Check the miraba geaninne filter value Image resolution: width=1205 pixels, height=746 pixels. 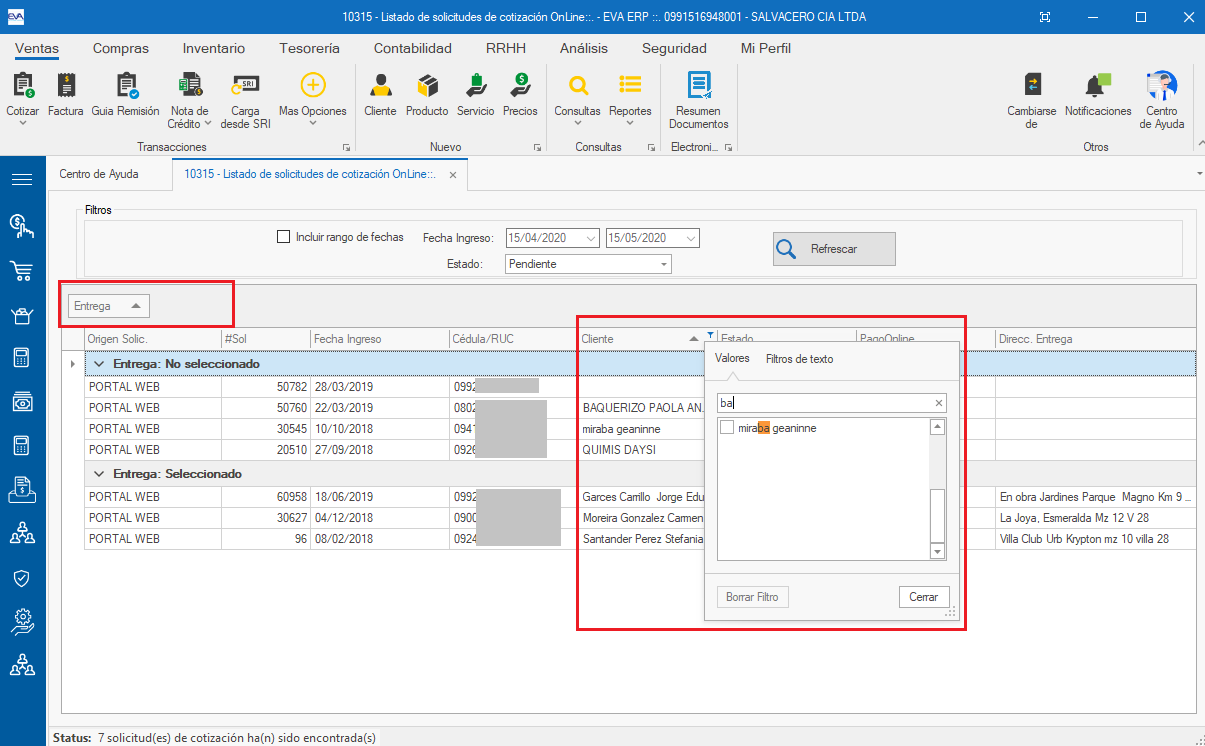(727, 428)
